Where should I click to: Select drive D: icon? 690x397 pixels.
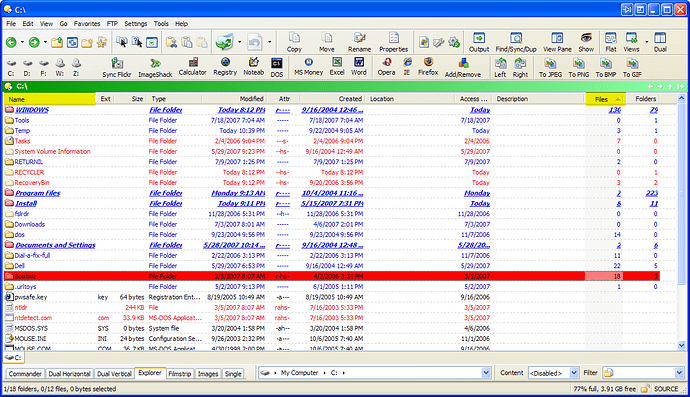coord(27,68)
